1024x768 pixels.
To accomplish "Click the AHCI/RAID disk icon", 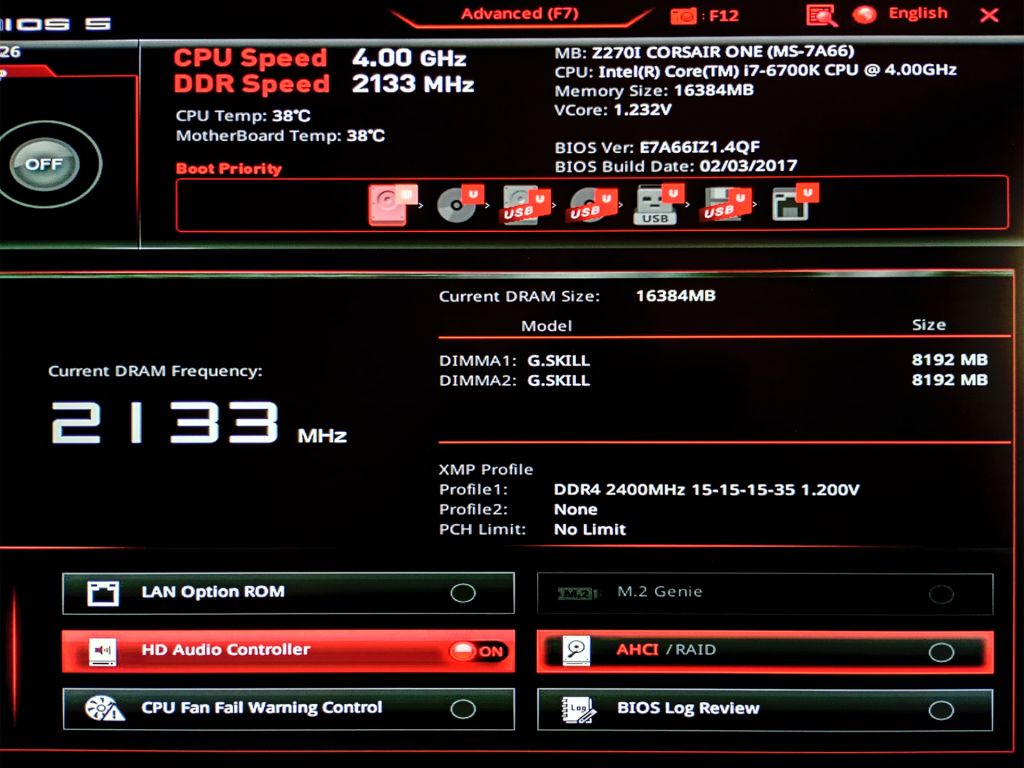I will click(576, 650).
